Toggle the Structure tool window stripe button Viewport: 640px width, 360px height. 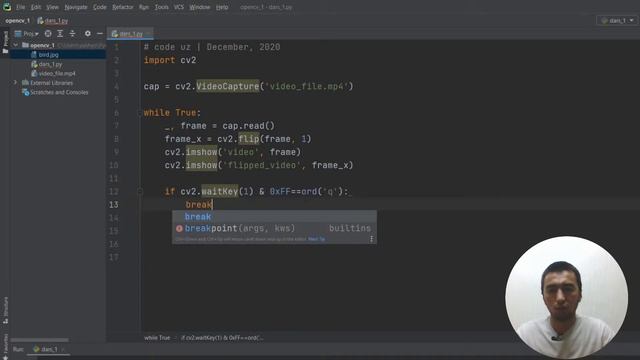point(5,311)
